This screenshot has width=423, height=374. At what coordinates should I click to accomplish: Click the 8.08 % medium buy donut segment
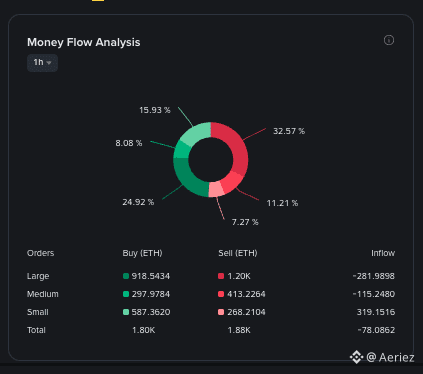[181, 150]
